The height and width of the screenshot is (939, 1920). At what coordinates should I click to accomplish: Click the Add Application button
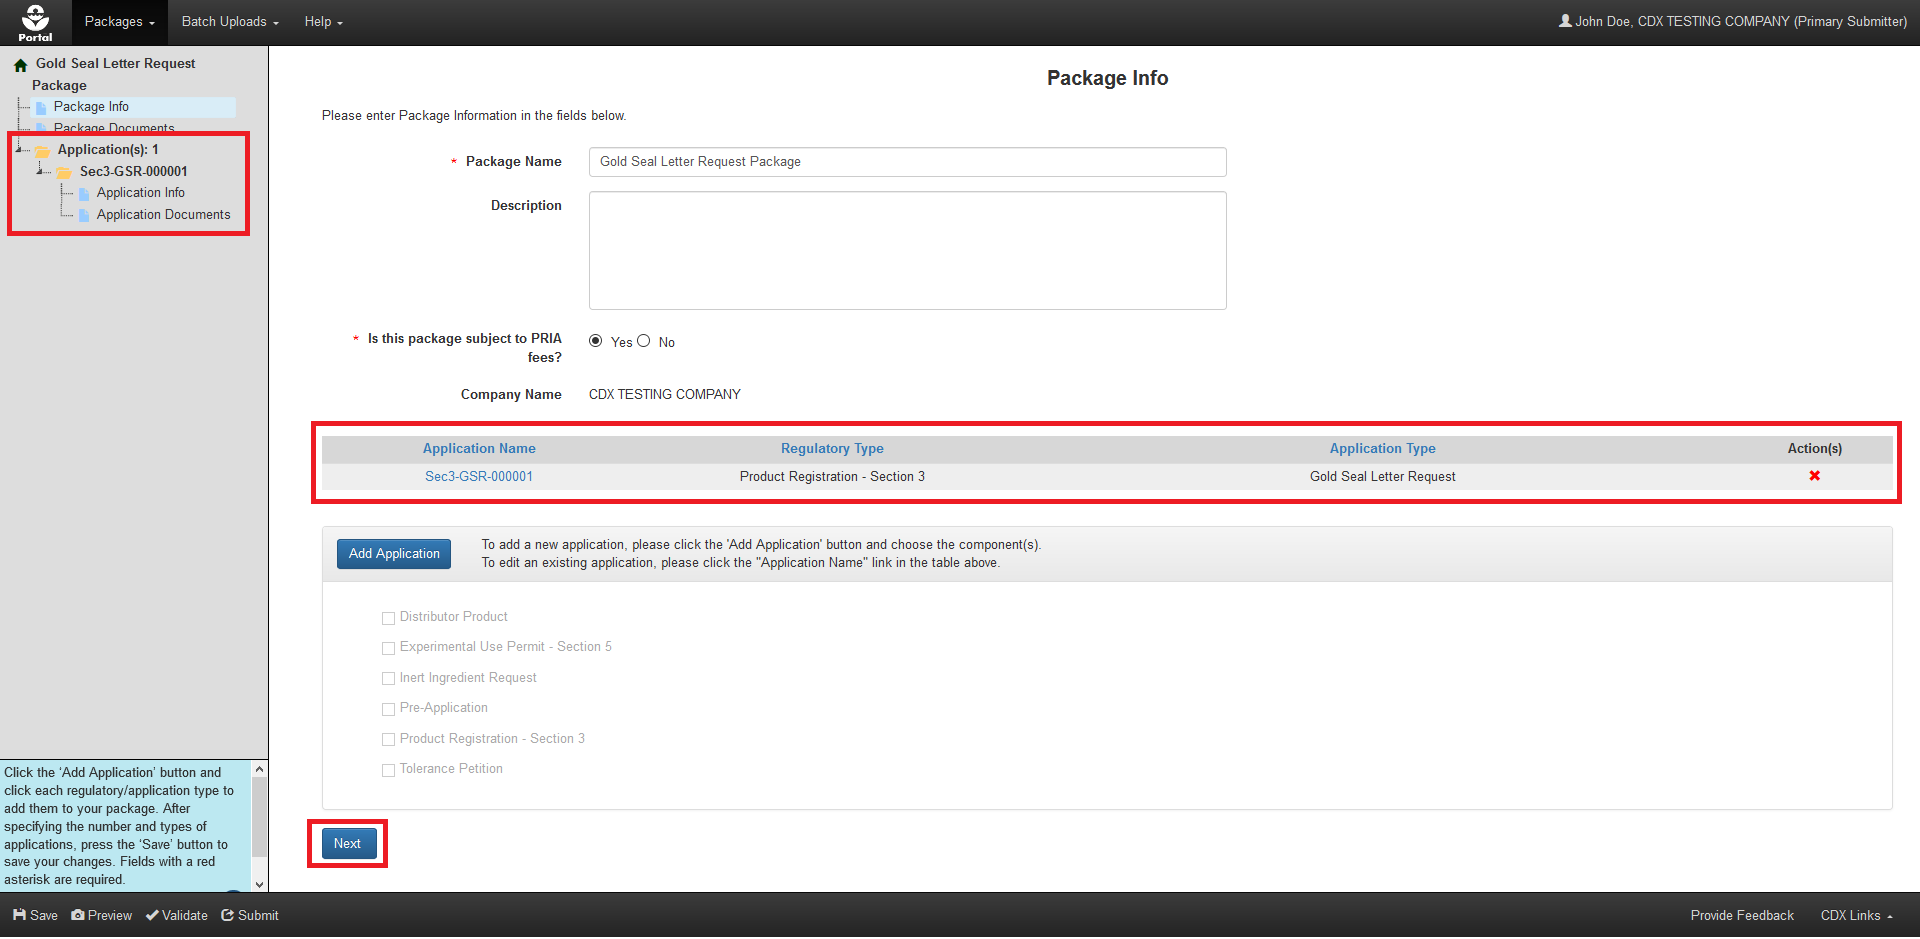[x=394, y=554]
